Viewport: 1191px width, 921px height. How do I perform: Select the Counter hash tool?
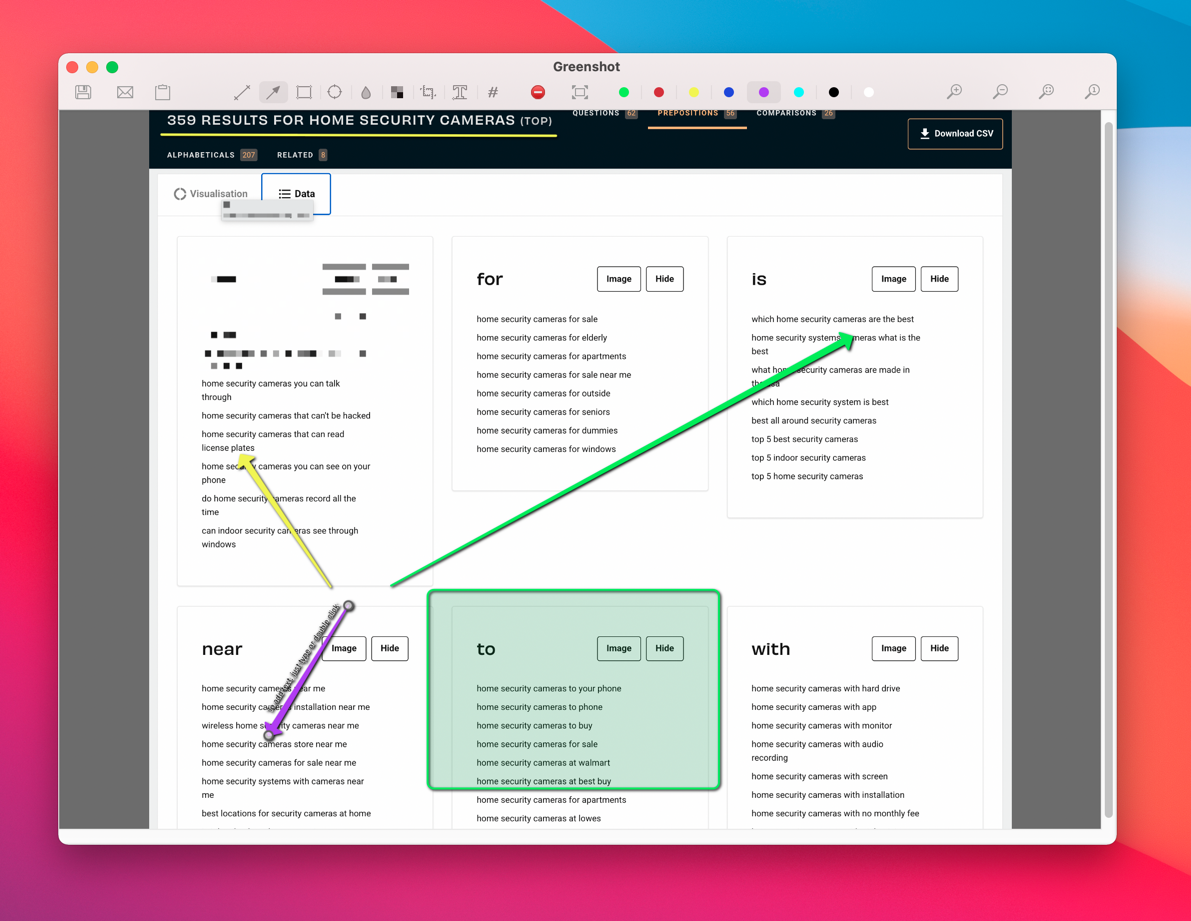(x=493, y=93)
